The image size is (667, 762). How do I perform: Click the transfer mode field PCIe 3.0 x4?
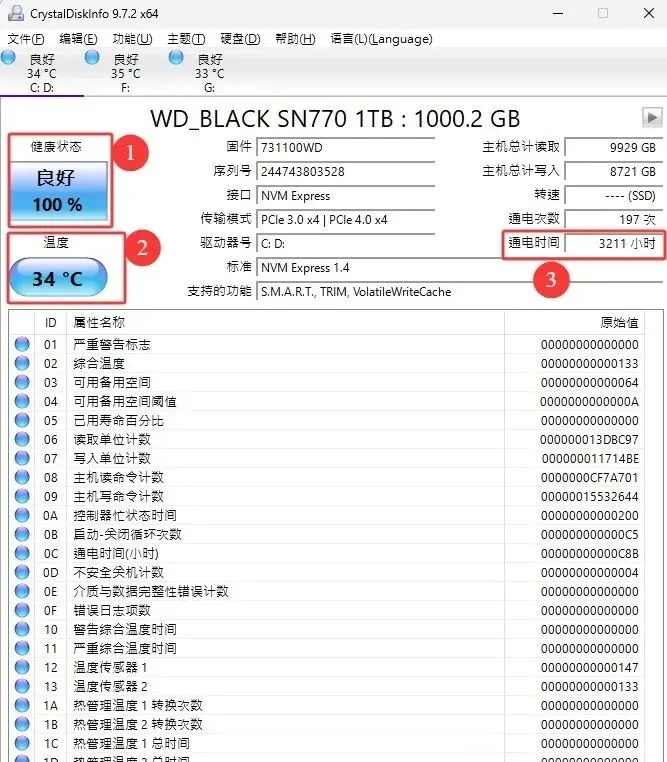(345, 220)
